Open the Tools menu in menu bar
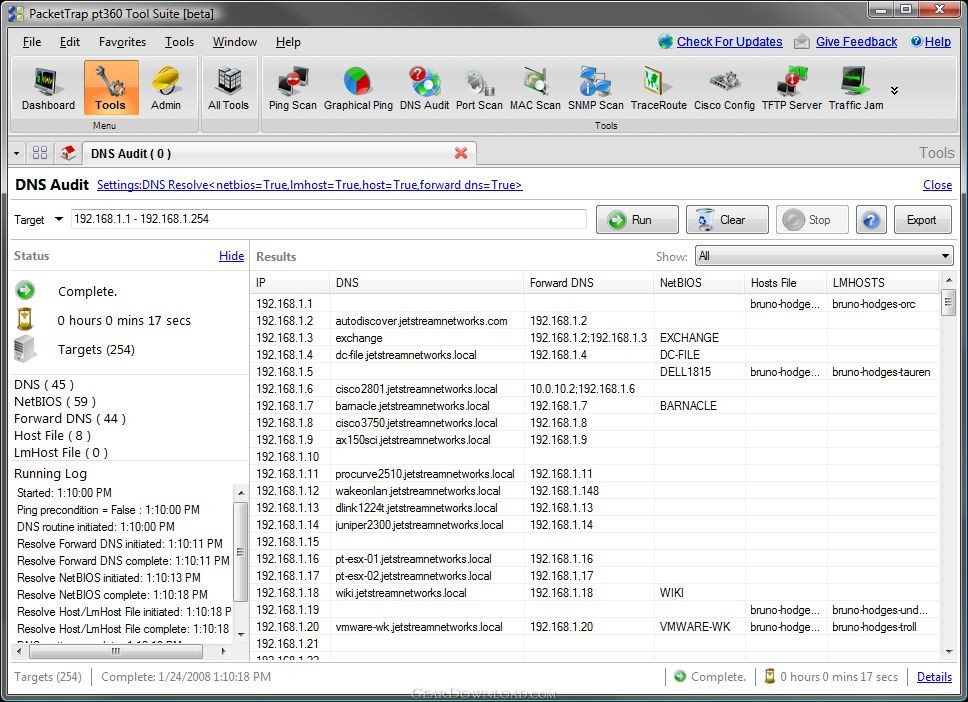The image size is (968, 702). click(x=179, y=42)
